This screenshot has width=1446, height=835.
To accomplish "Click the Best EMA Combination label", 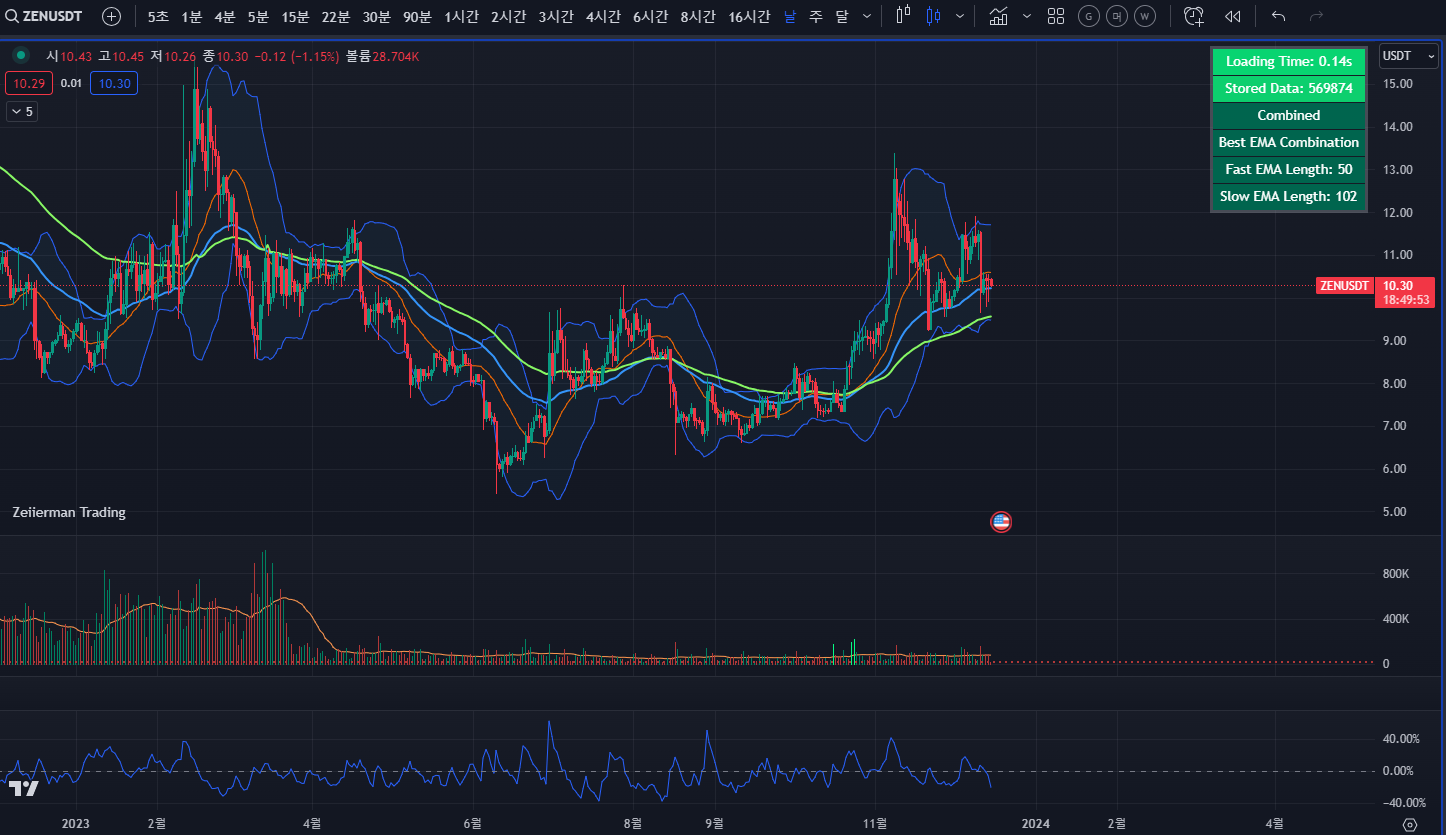I will 1288,142.
